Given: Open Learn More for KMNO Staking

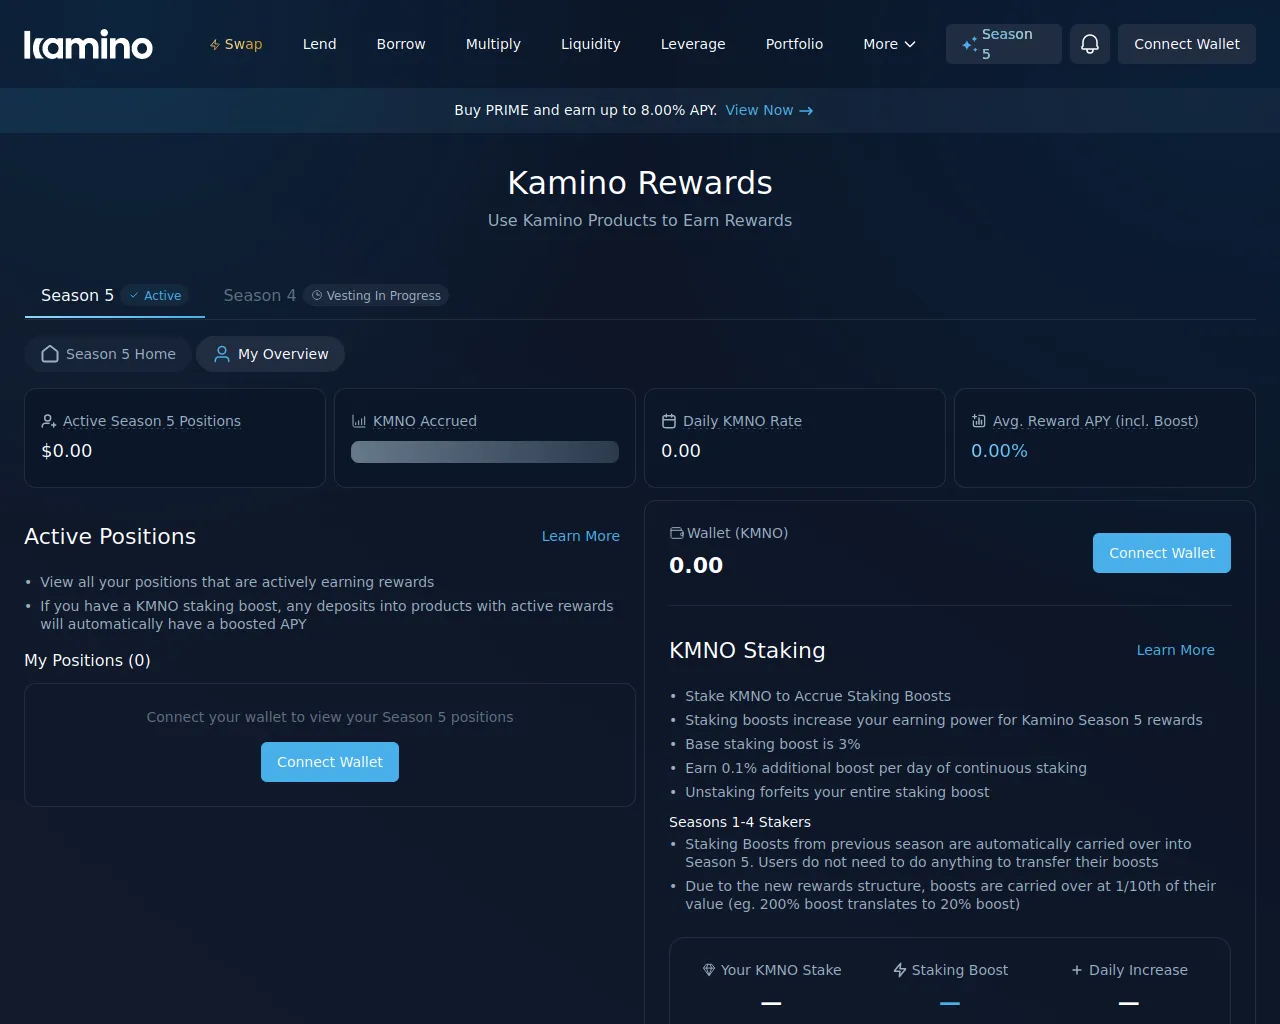Looking at the screenshot, I should (x=1176, y=650).
